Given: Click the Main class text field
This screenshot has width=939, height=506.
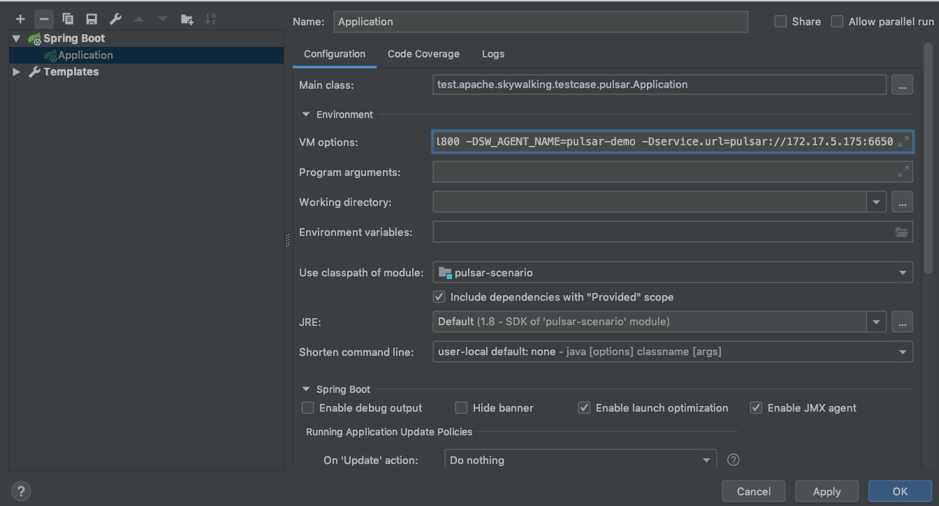Looking at the screenshot, I should [659, 84].
